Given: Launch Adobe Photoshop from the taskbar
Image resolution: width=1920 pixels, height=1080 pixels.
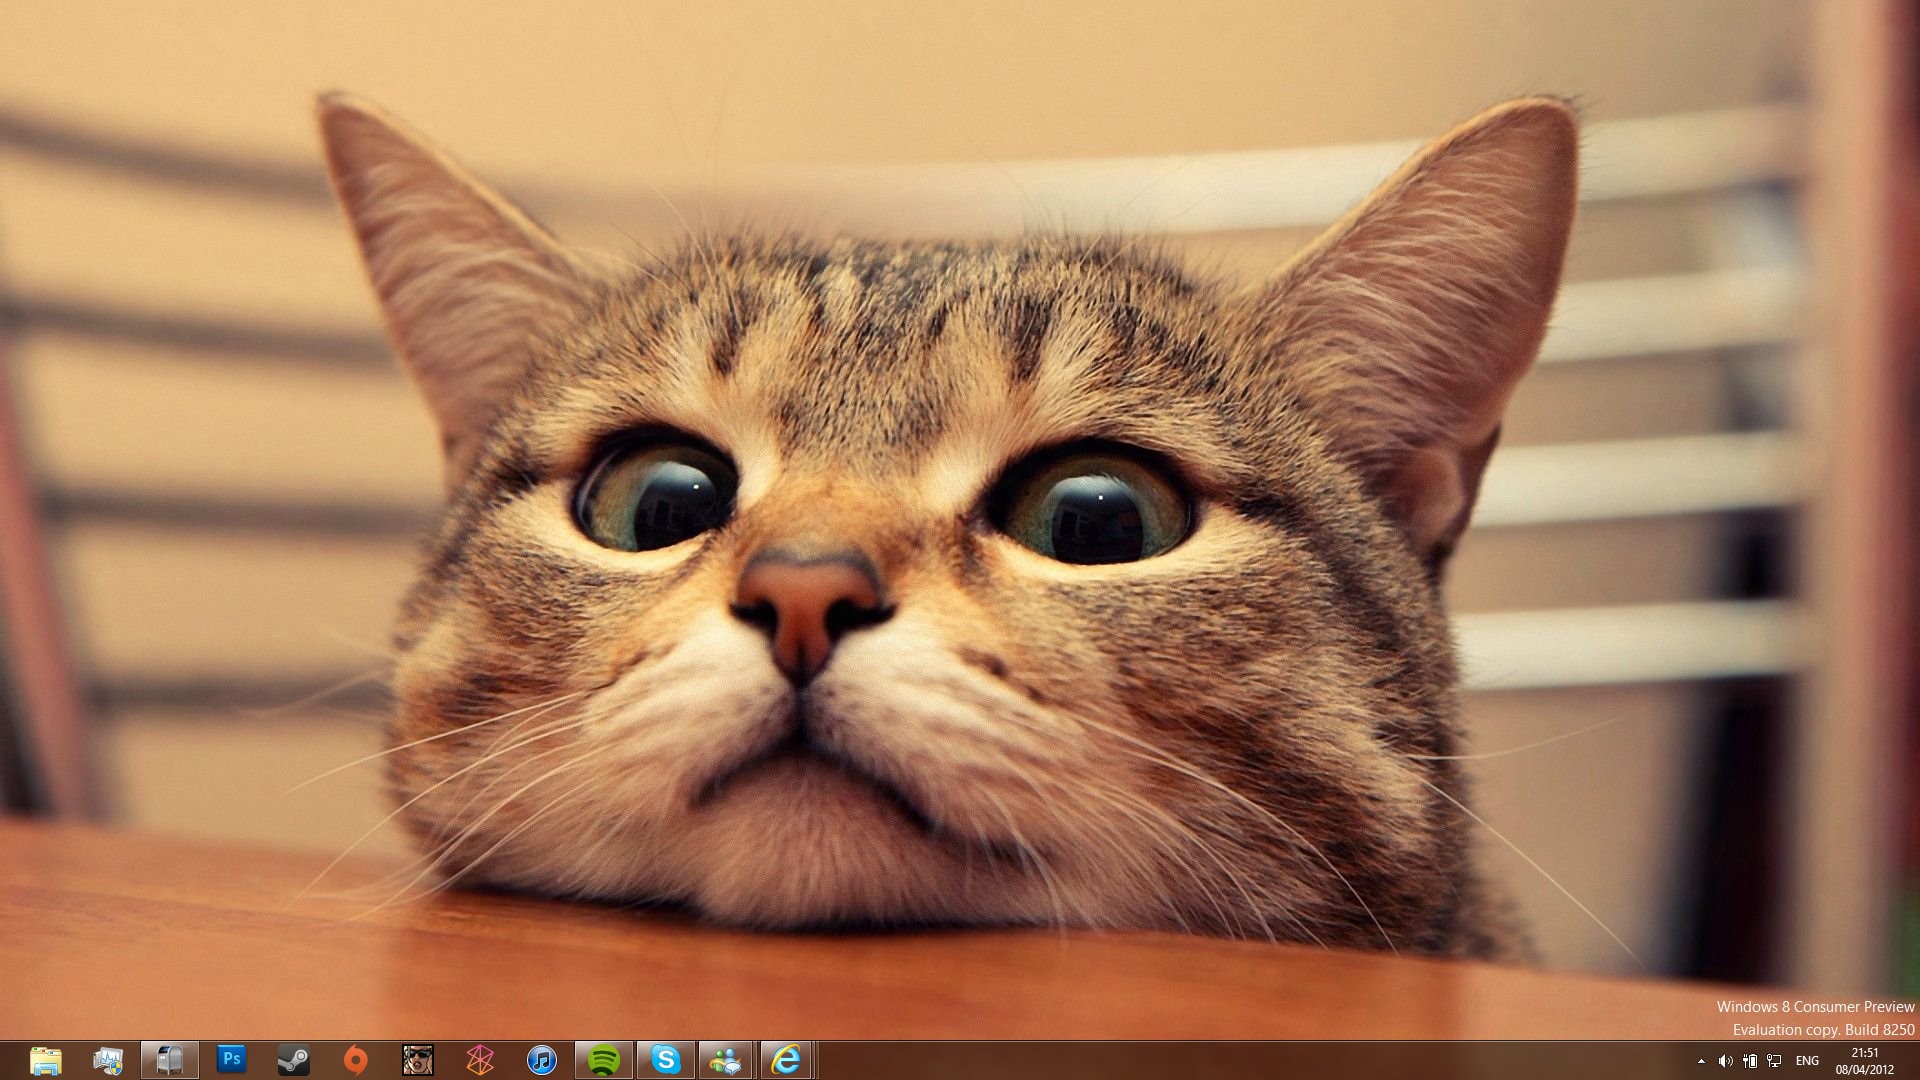Looking at the screenshot, I should point(232,1059).
